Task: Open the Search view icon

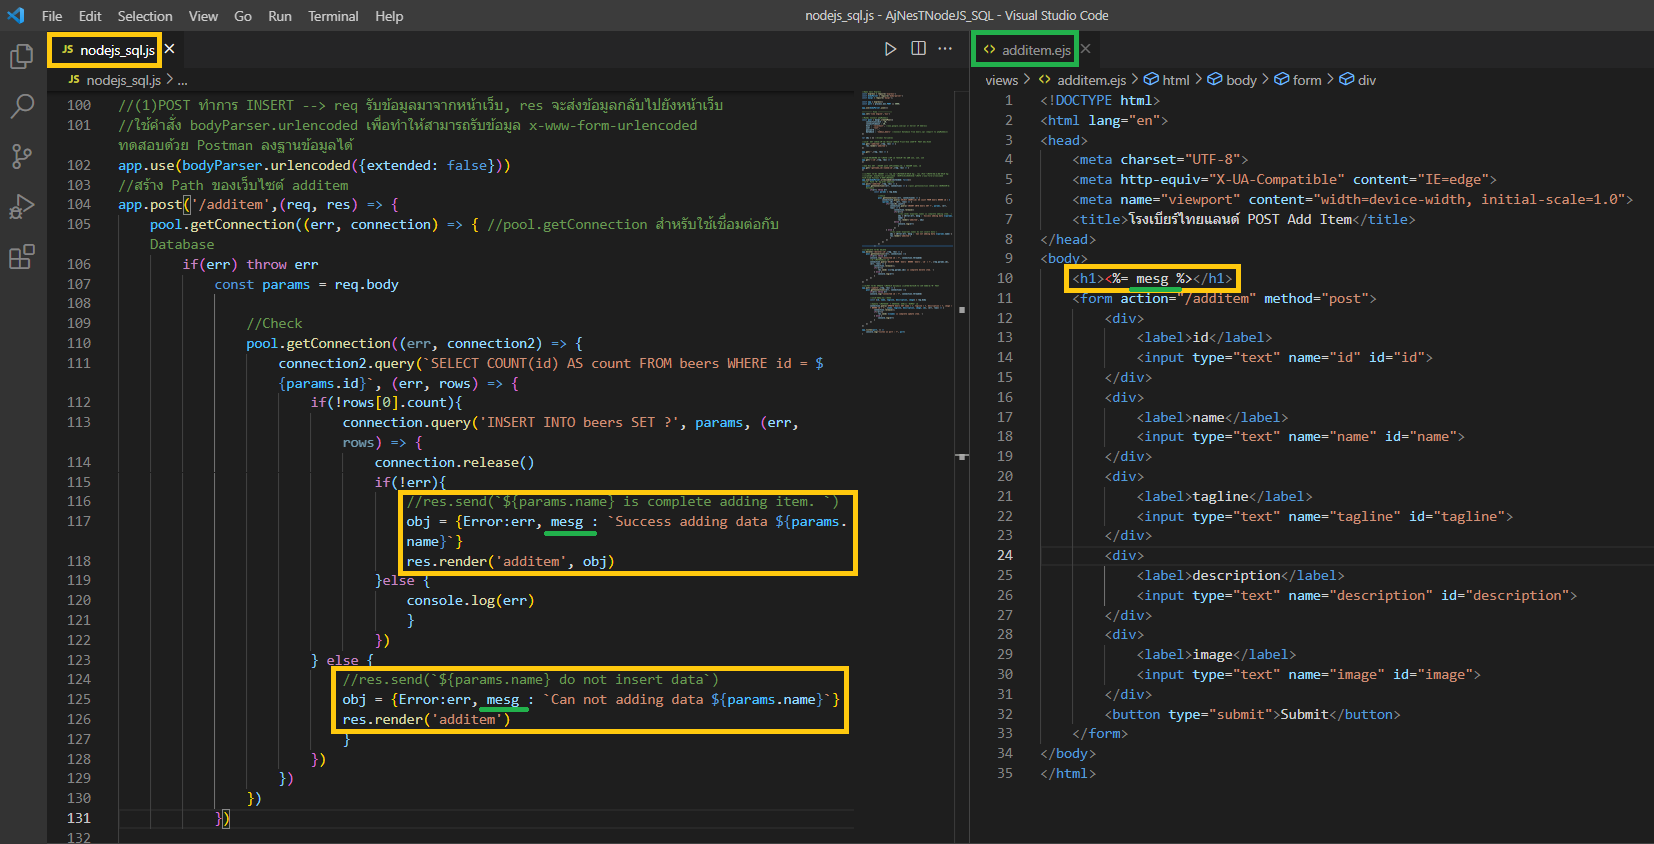Action: tap(21, 106)
